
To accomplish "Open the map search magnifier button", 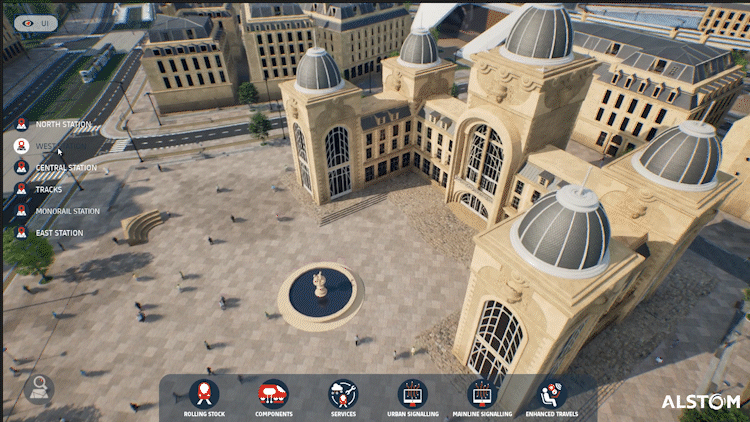I will (x=39, y=389).
